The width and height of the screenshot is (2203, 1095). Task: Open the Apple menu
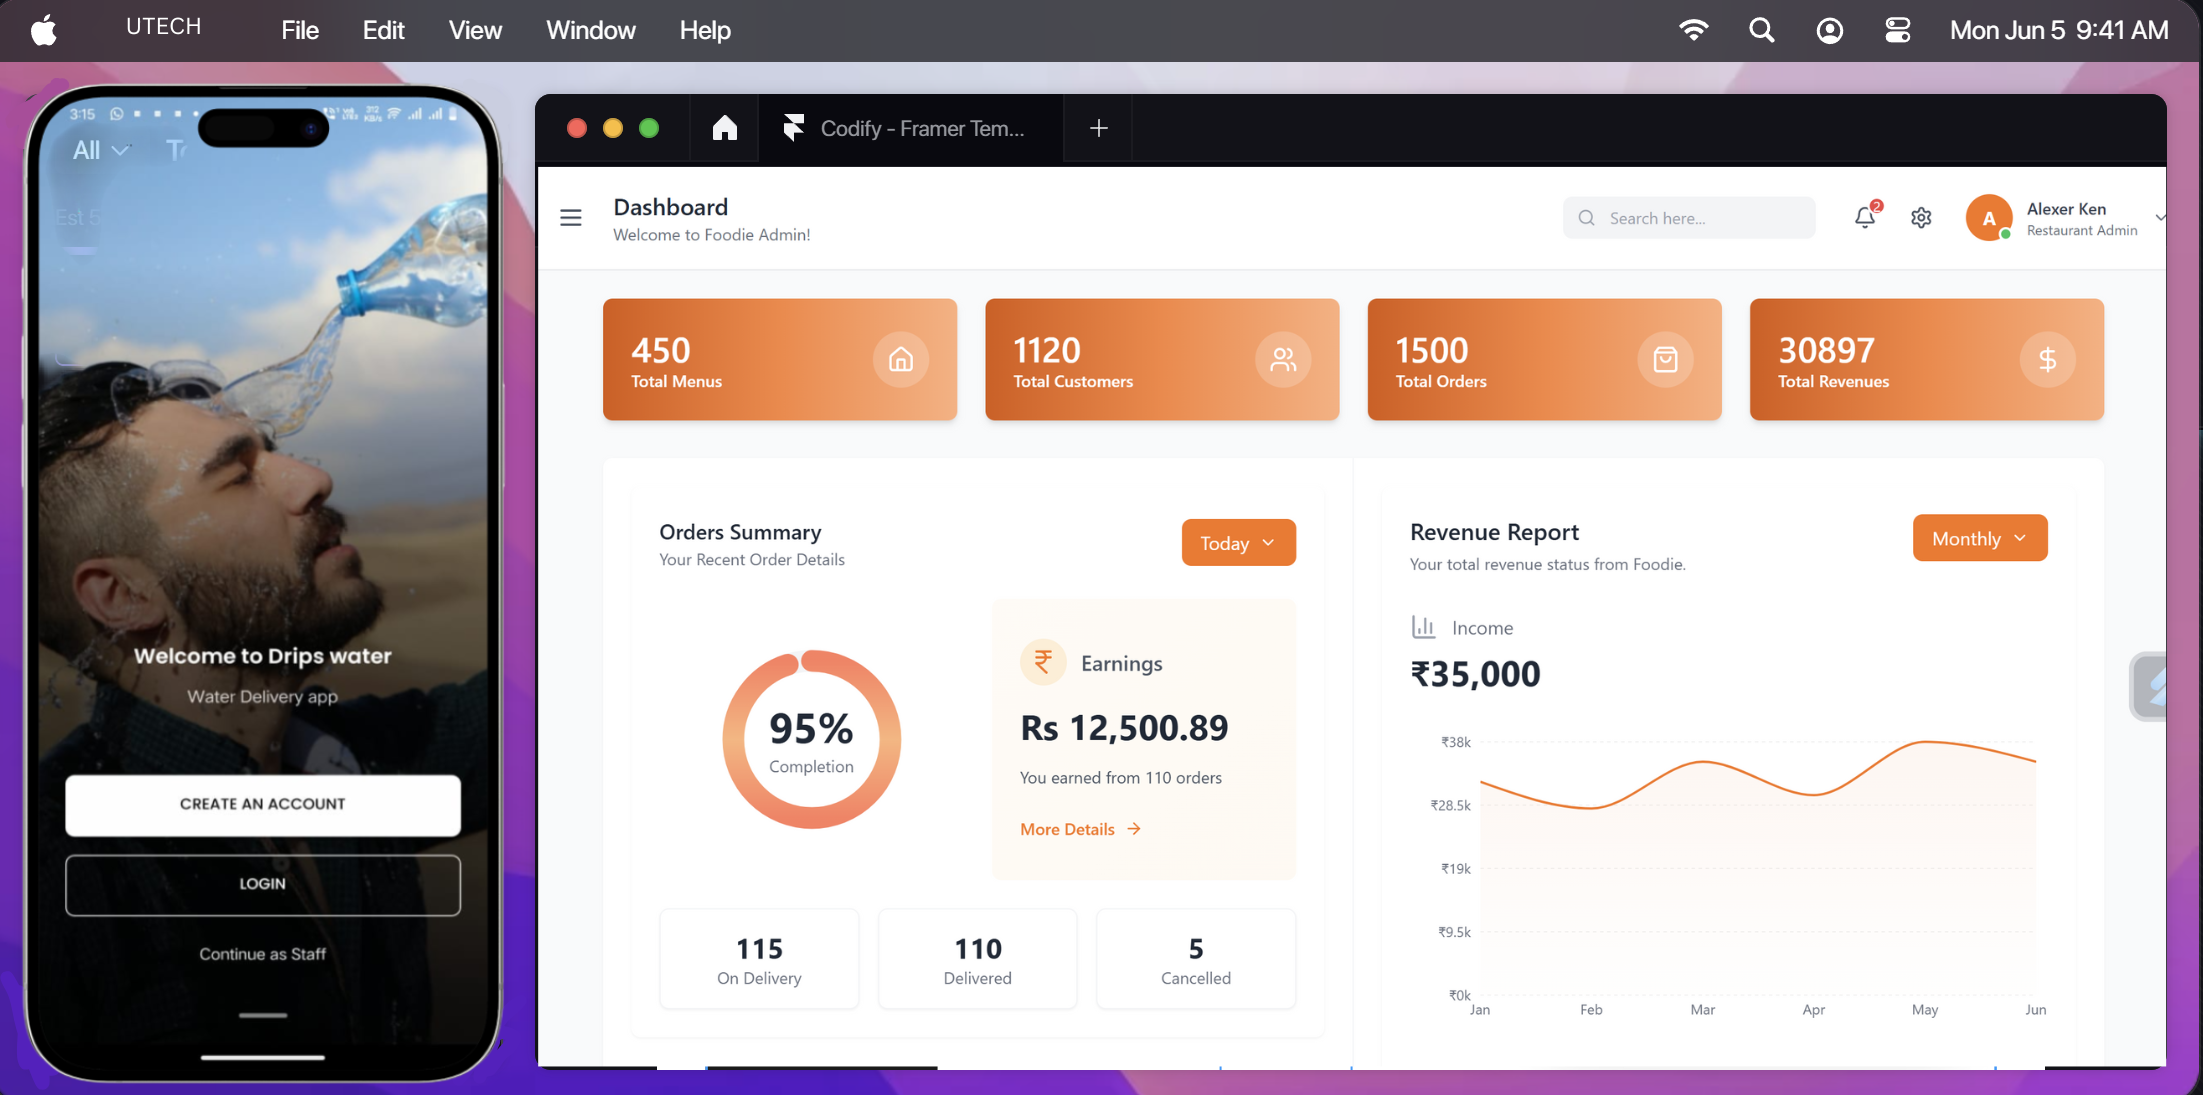(43, 30)
